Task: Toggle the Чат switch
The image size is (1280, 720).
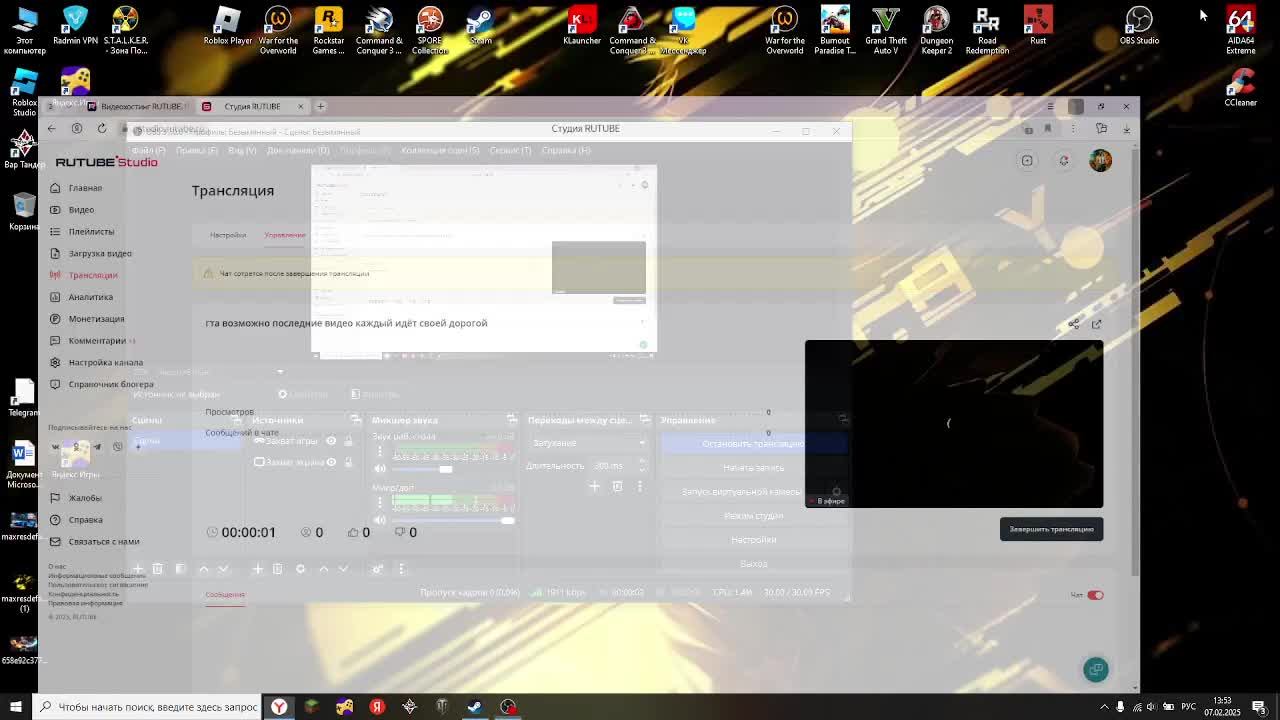Action: coord(1095,595)
